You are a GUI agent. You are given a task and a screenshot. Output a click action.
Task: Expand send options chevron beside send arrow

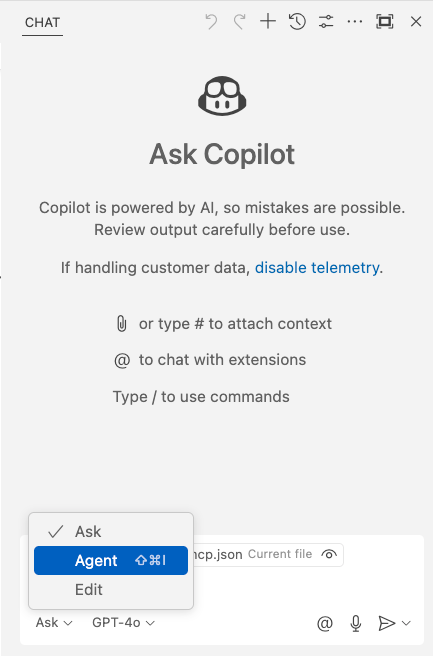pyautogui.click(x=406, y=623)
